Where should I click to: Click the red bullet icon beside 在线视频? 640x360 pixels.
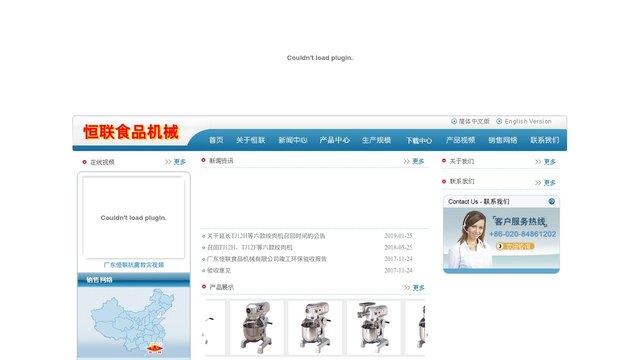coord(84,162)
